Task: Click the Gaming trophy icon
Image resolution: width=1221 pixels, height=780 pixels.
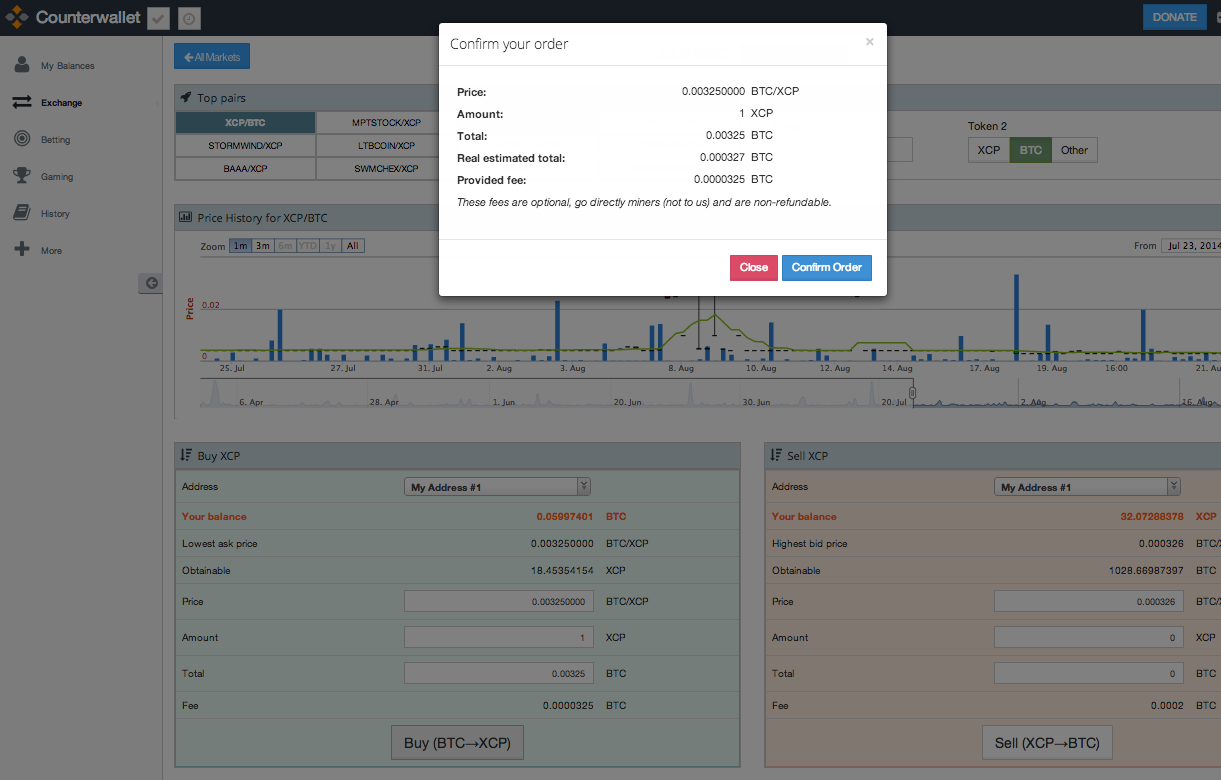Action: coord(22,176)
